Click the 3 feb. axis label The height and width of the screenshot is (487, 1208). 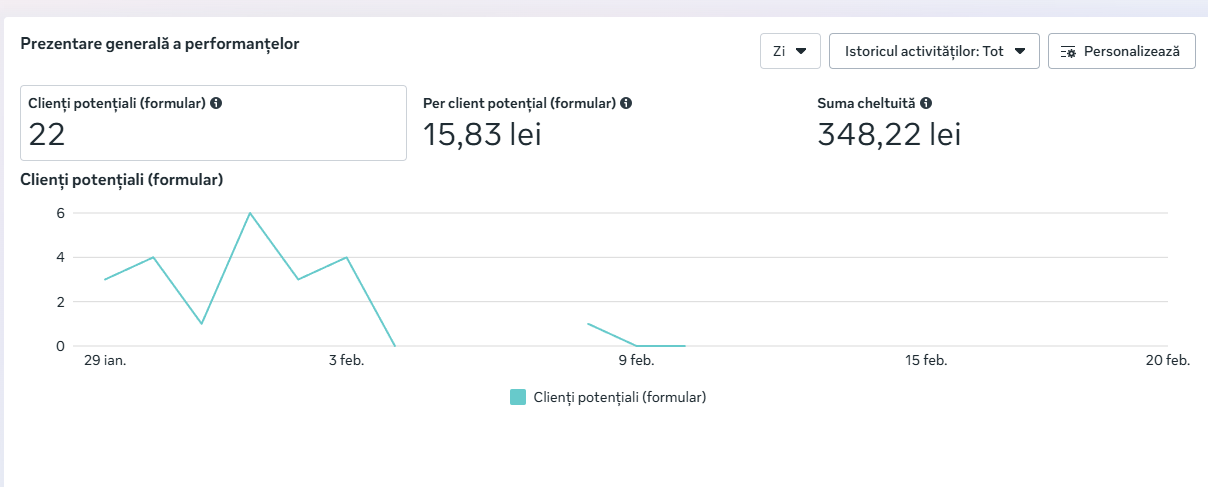[x=346, y=360]
